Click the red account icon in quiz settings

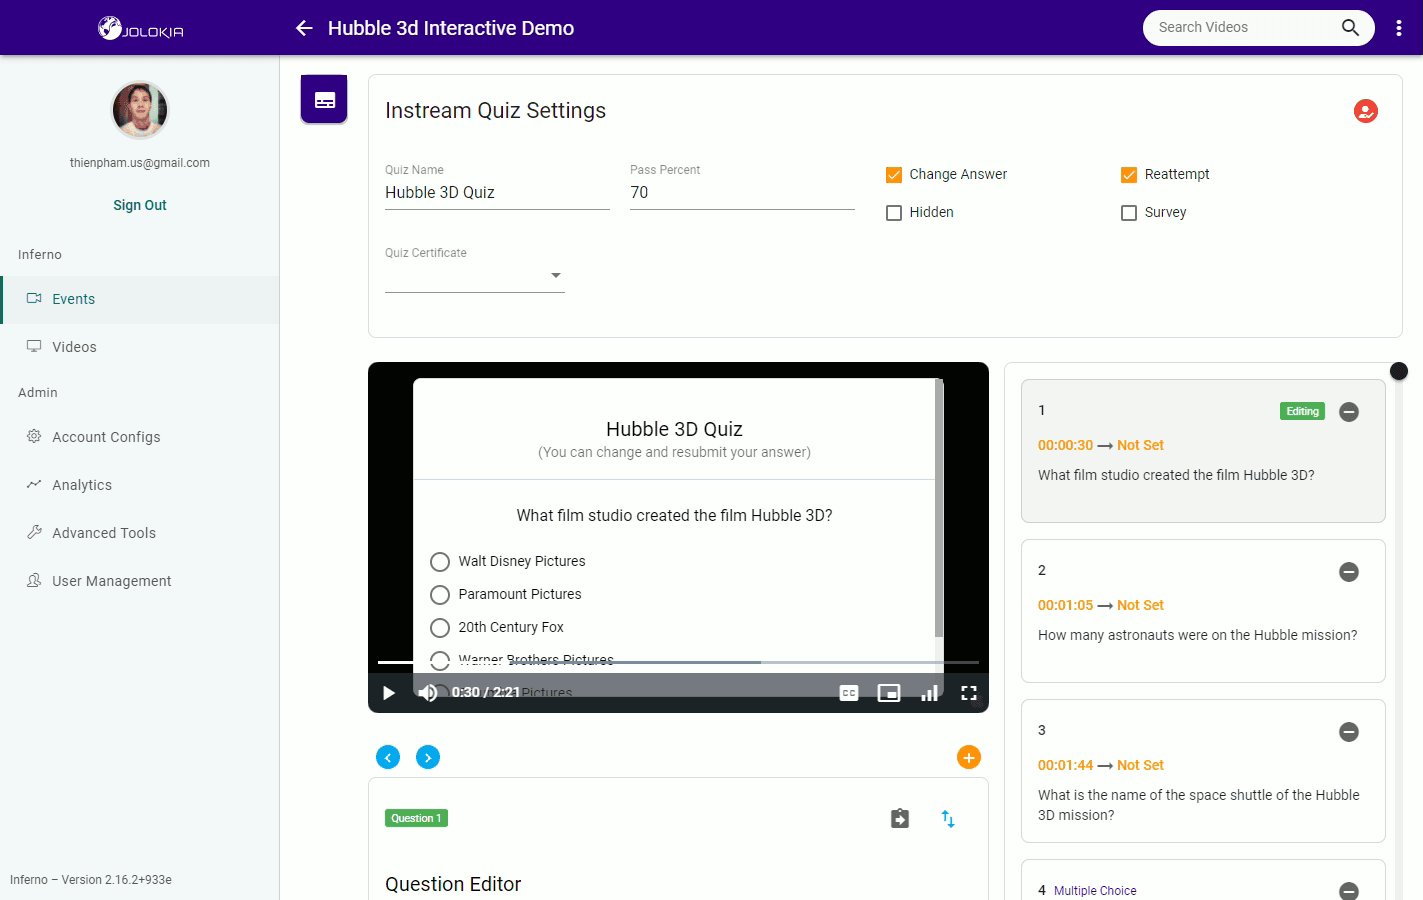pos(1365,111)
